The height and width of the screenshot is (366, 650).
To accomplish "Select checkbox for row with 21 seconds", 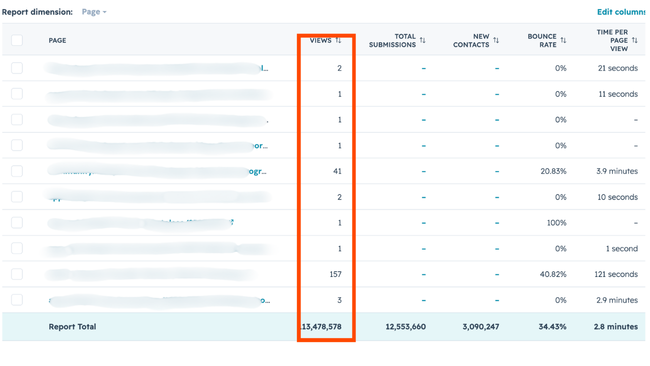I will tap(17, 68).
